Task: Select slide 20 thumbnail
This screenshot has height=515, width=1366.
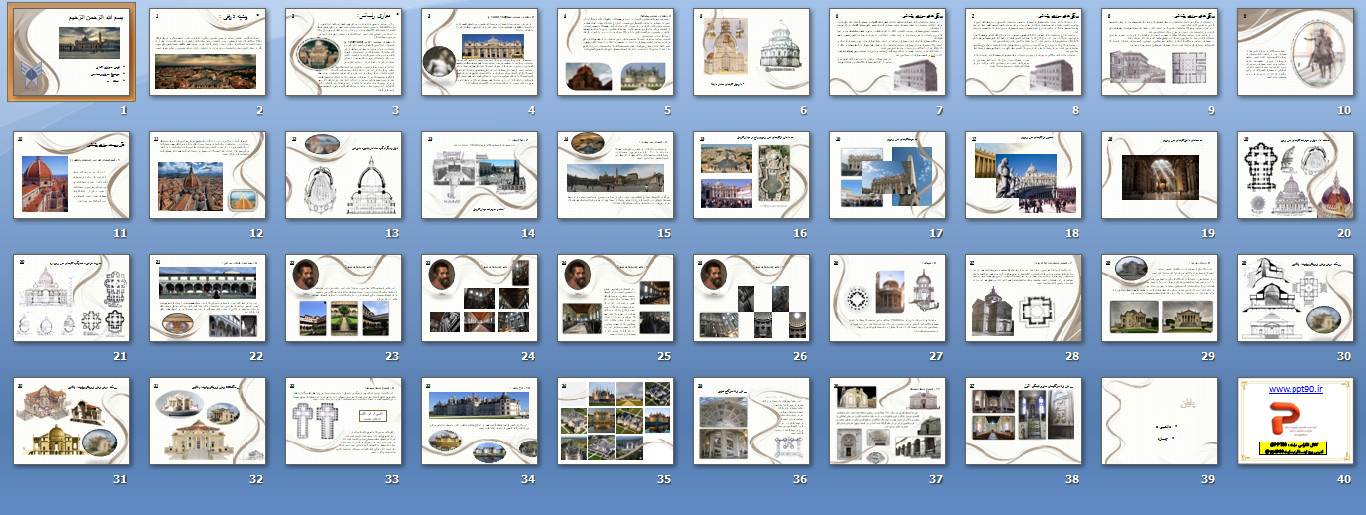Action: pyautogui.click(x=1295, y=175)
